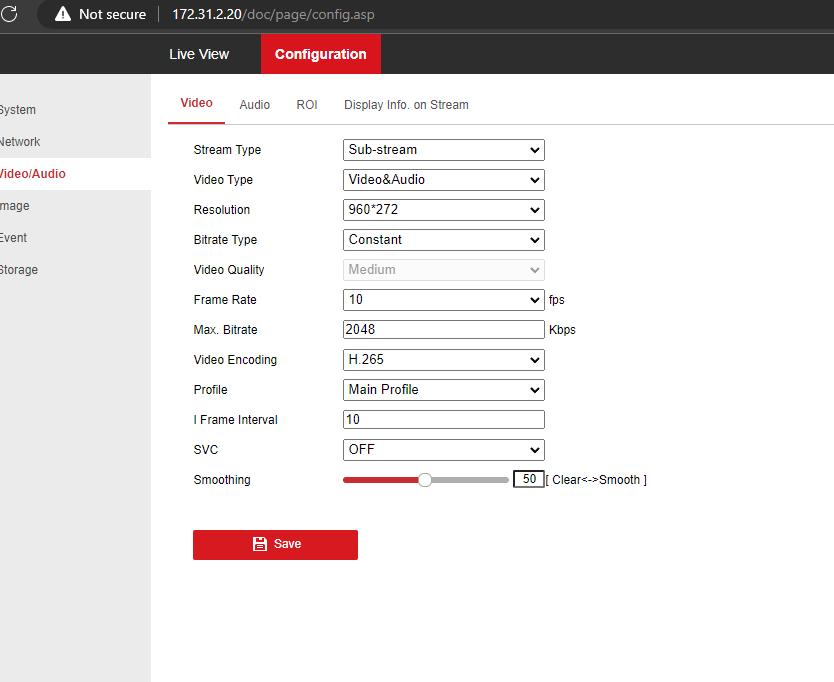Open the Display Info. on Stream tab

click(x=406, y=104)
